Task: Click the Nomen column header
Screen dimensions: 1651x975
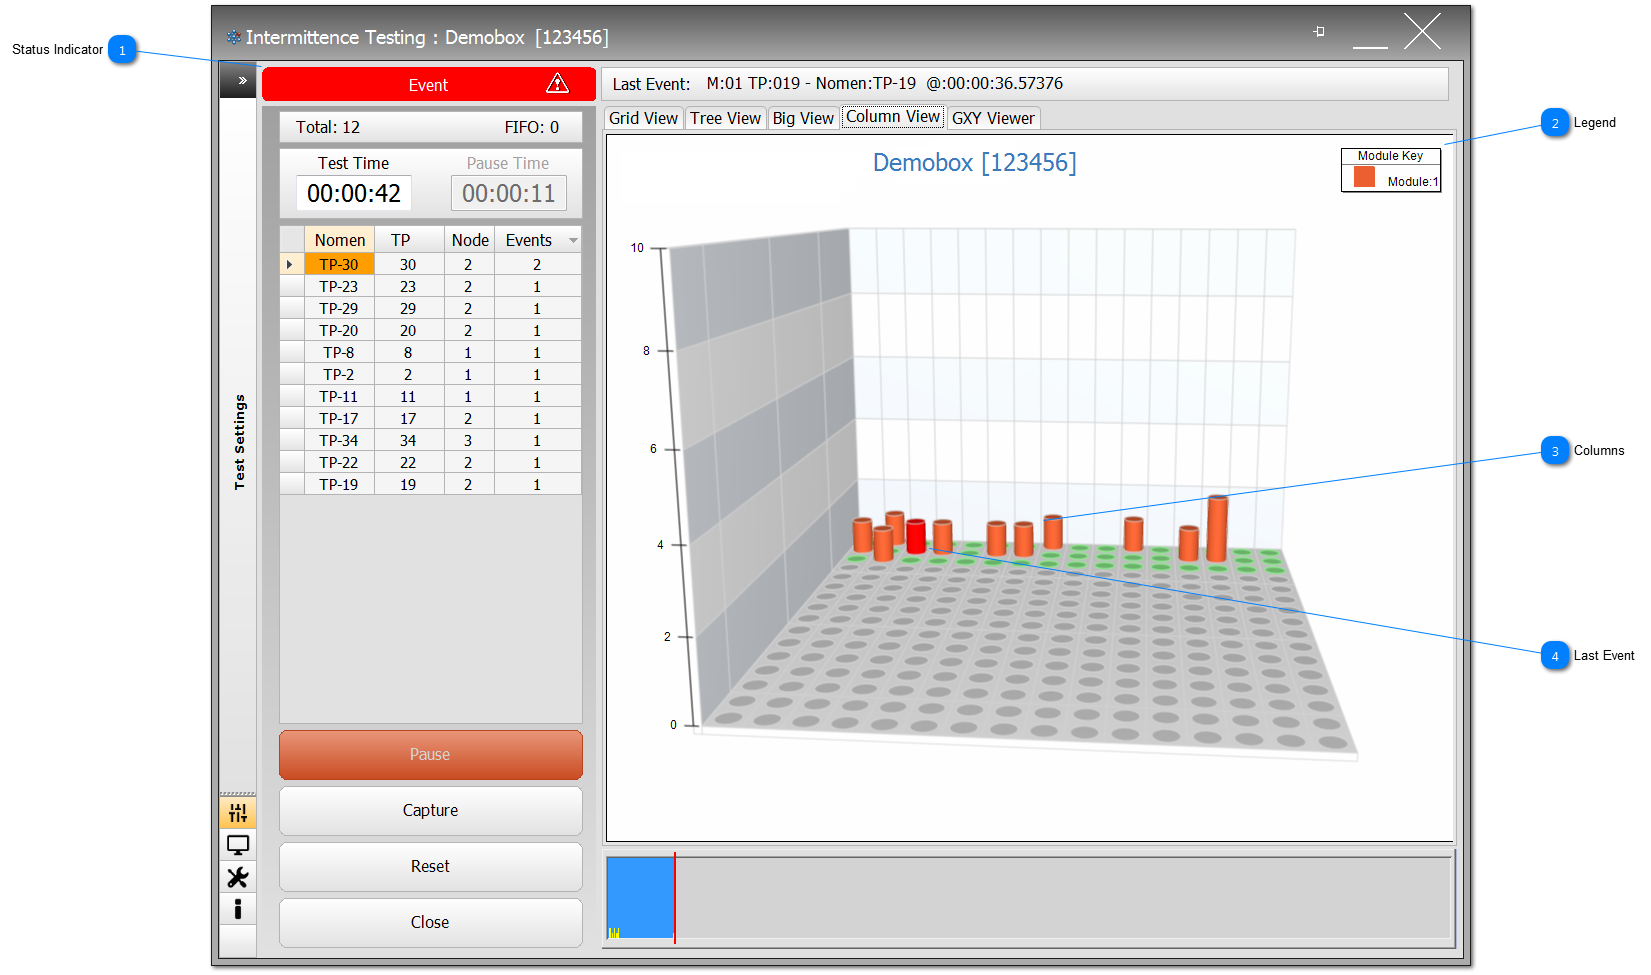Action: click(x=339, y=240)
